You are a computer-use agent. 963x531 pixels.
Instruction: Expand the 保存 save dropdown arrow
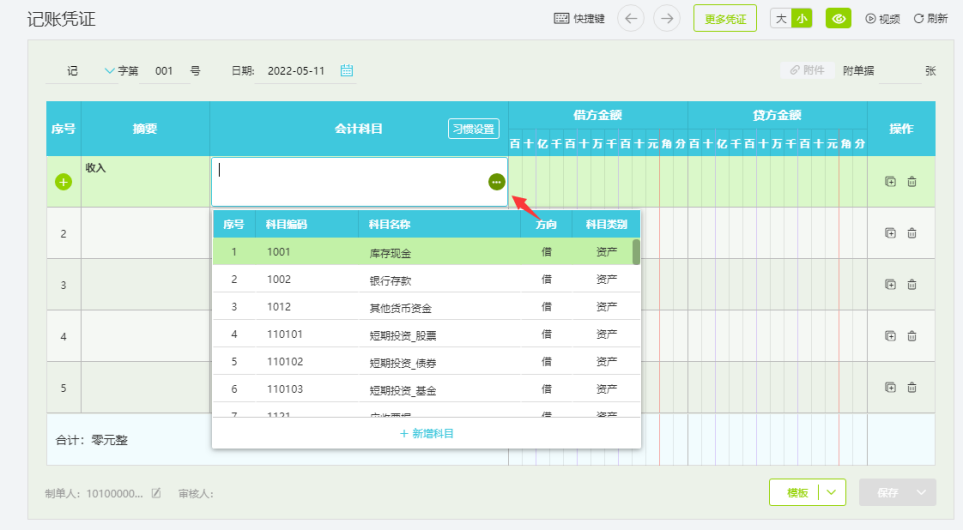(x=922, y=493)
